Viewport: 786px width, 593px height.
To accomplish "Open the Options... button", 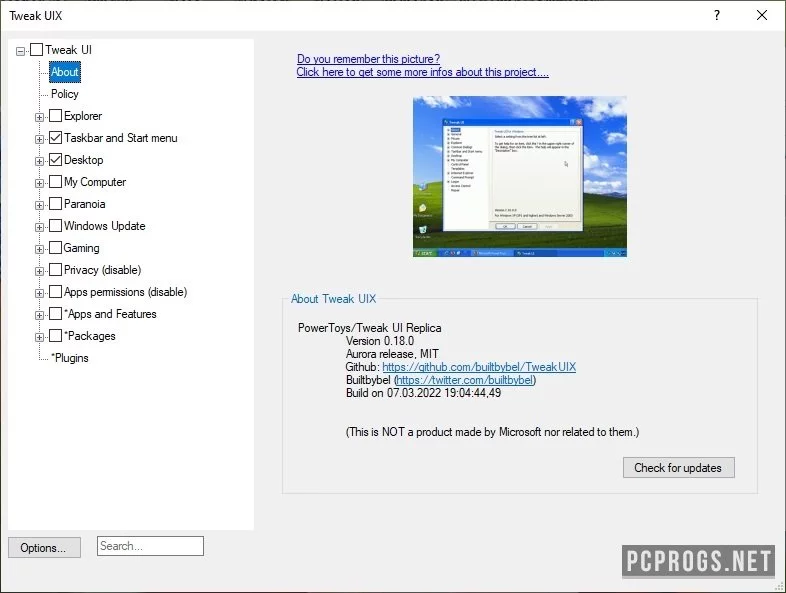I will (44, 547).
